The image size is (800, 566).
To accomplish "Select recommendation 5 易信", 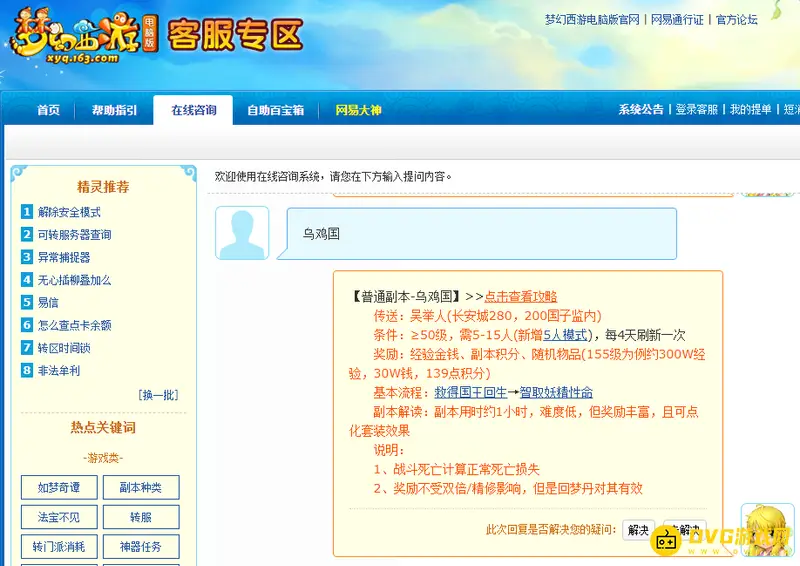I will [48, 302].
